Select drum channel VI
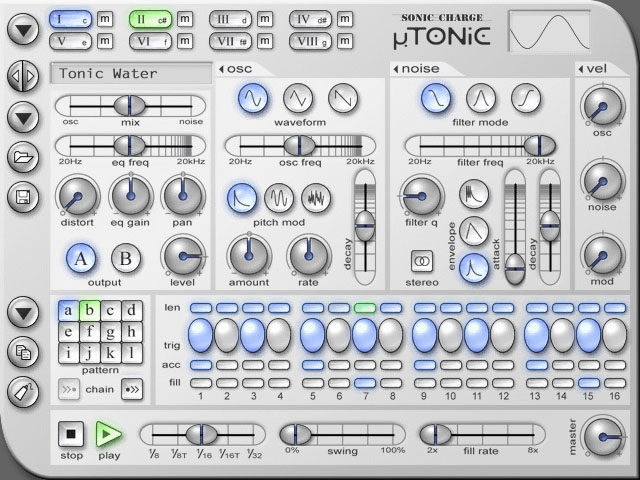640x480 pixels. tap(150, 41)
